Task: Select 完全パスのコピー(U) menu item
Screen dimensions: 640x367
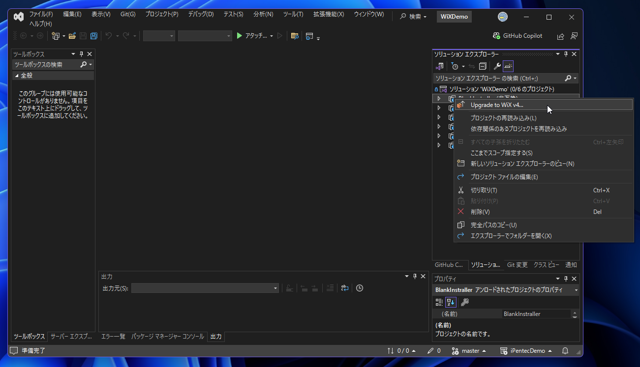Action: 544,225
